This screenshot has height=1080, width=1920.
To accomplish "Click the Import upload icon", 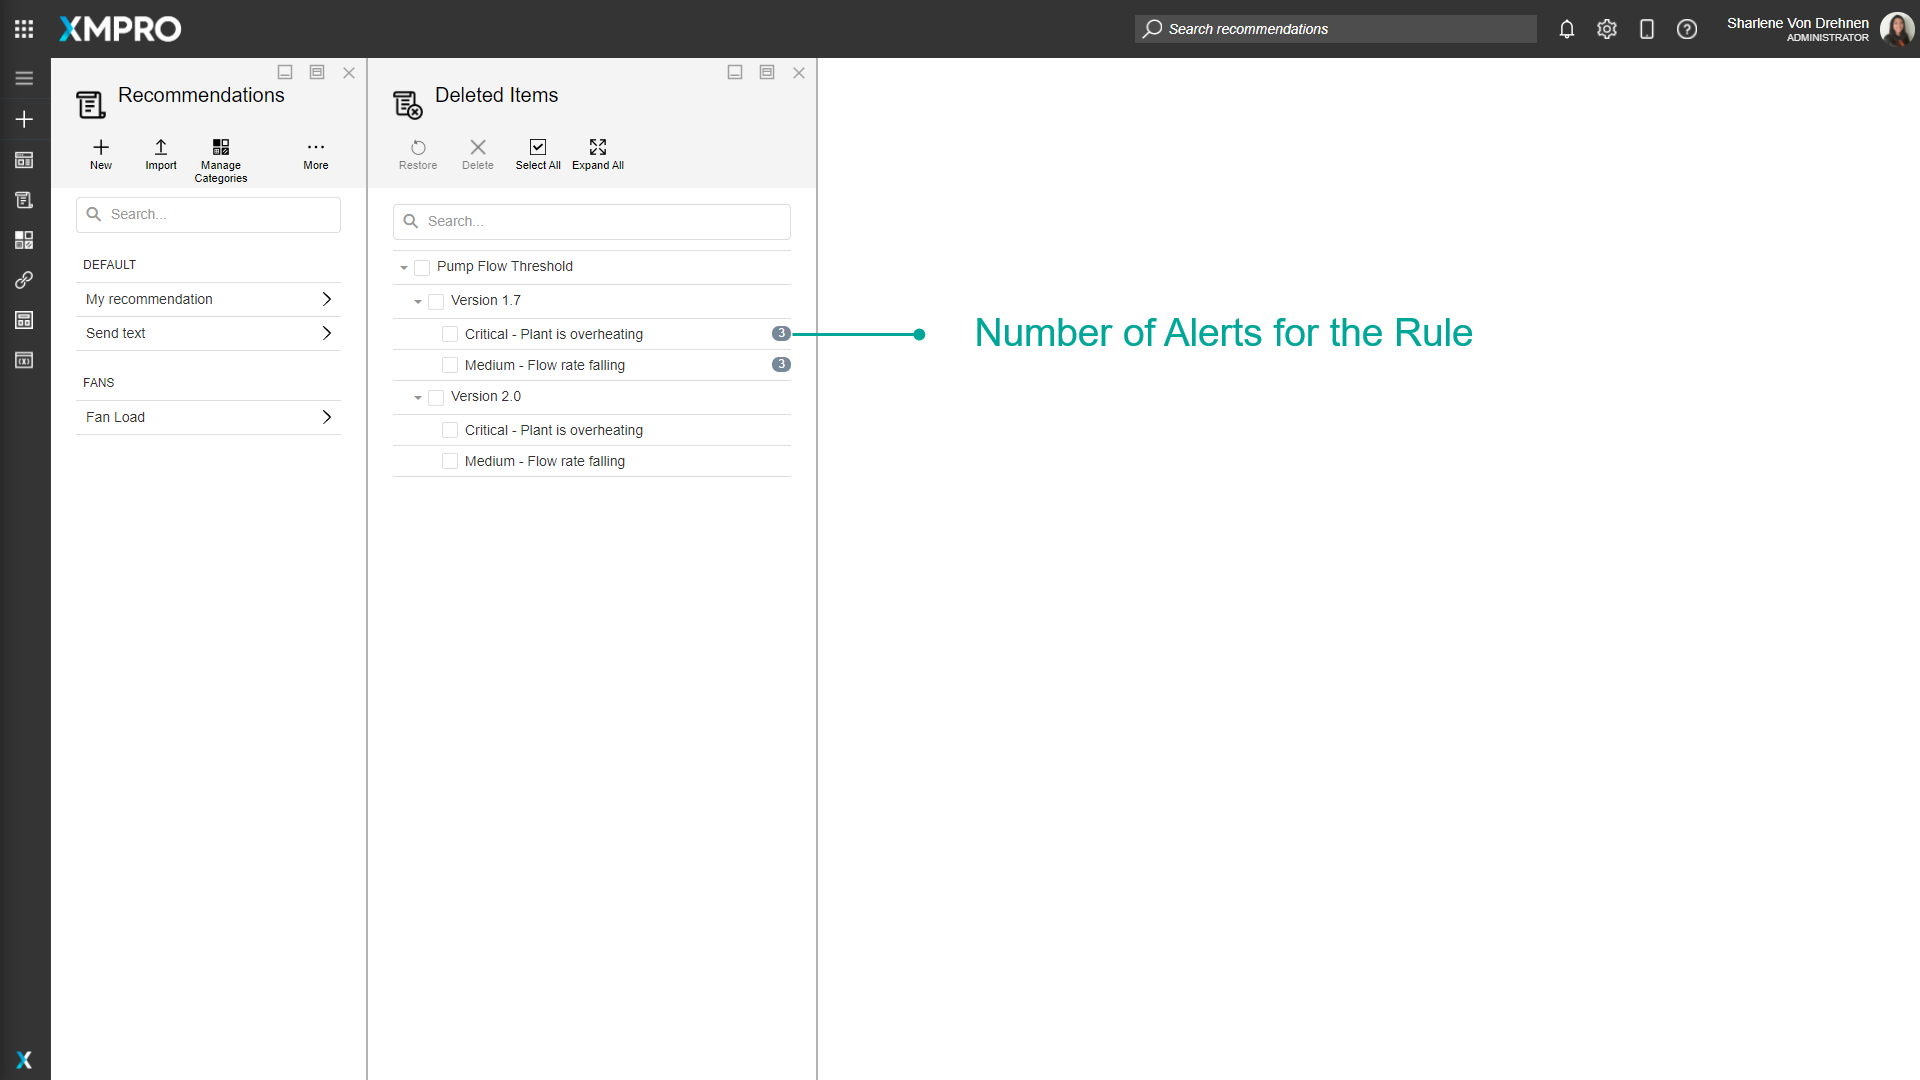I will point(161,148).
